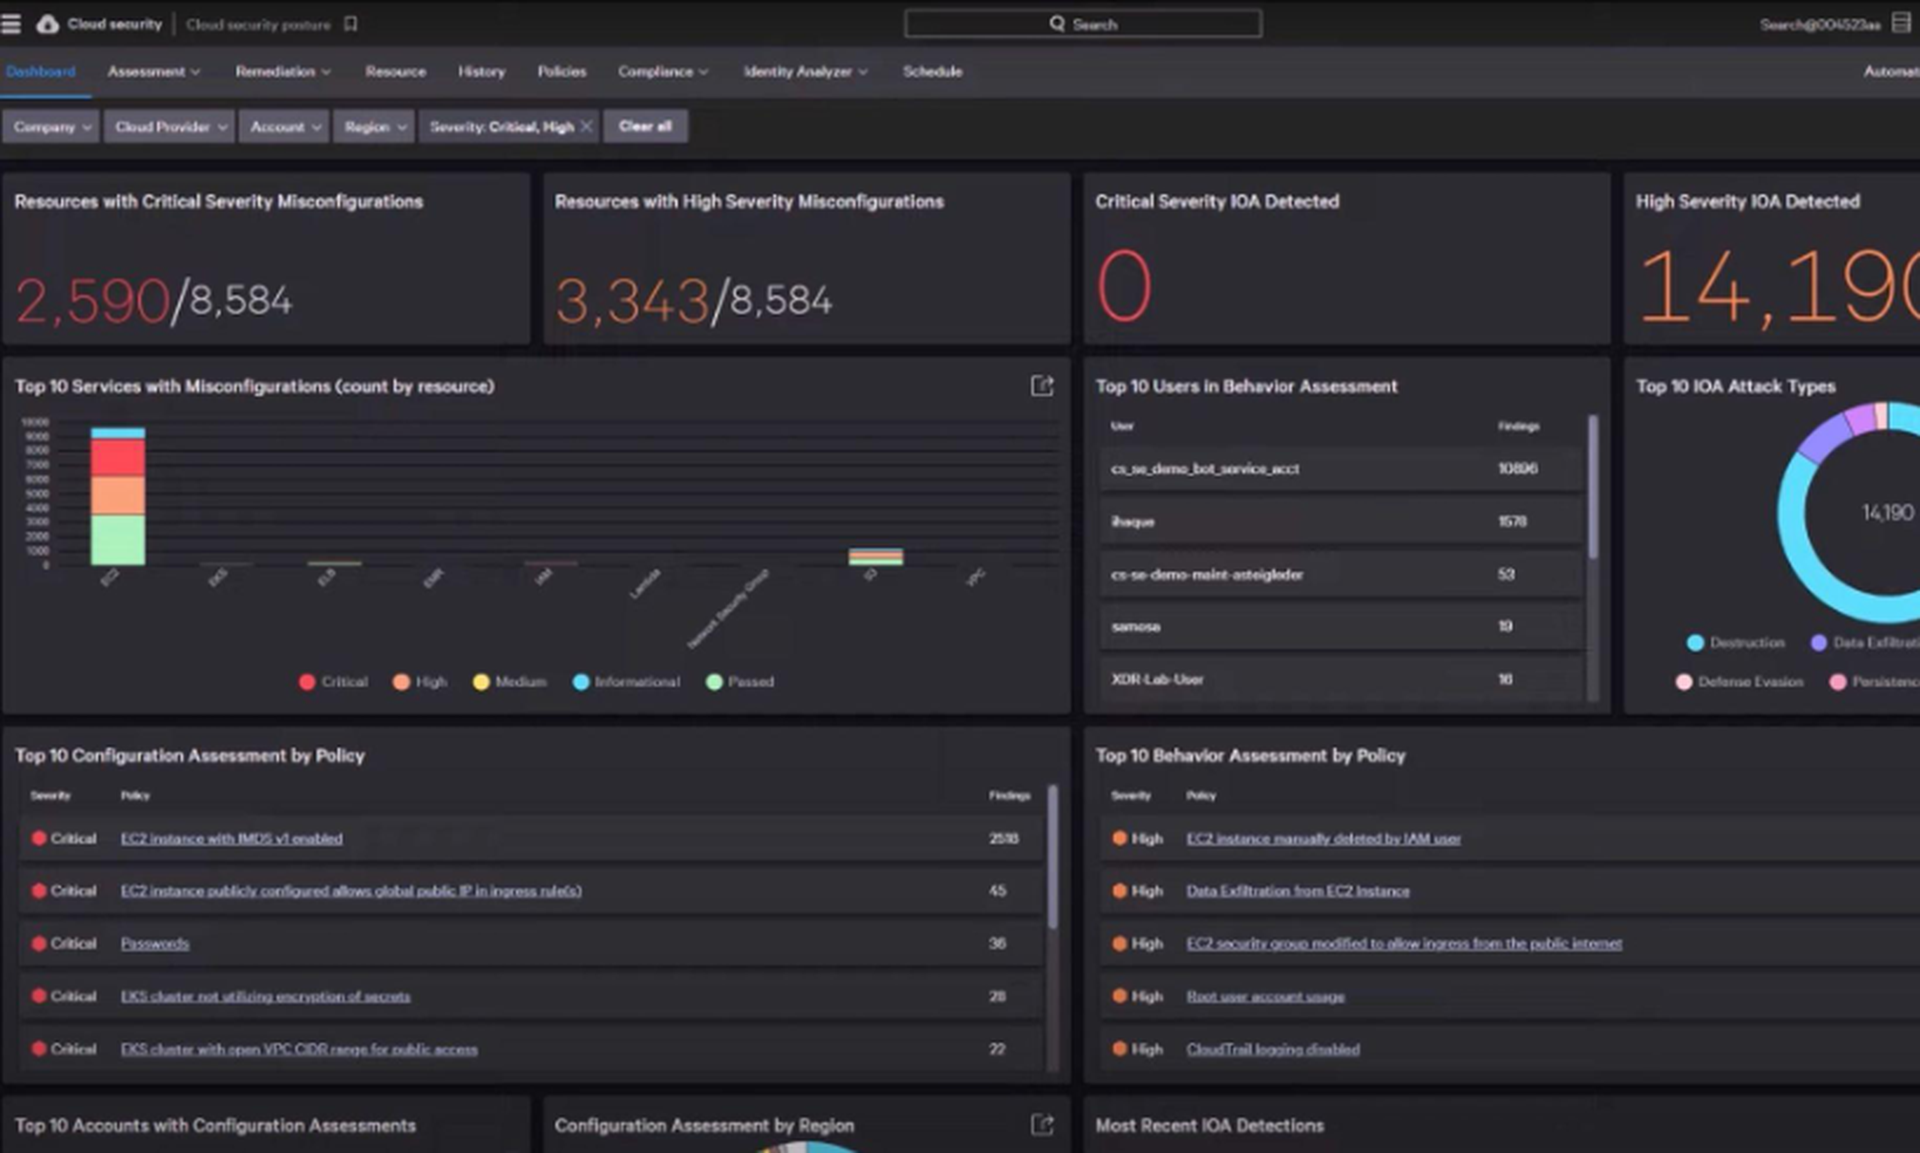
Task: Click the 3,343 high severity misconfigurations count
Action: pyautogui.click(x=632, y=301)
